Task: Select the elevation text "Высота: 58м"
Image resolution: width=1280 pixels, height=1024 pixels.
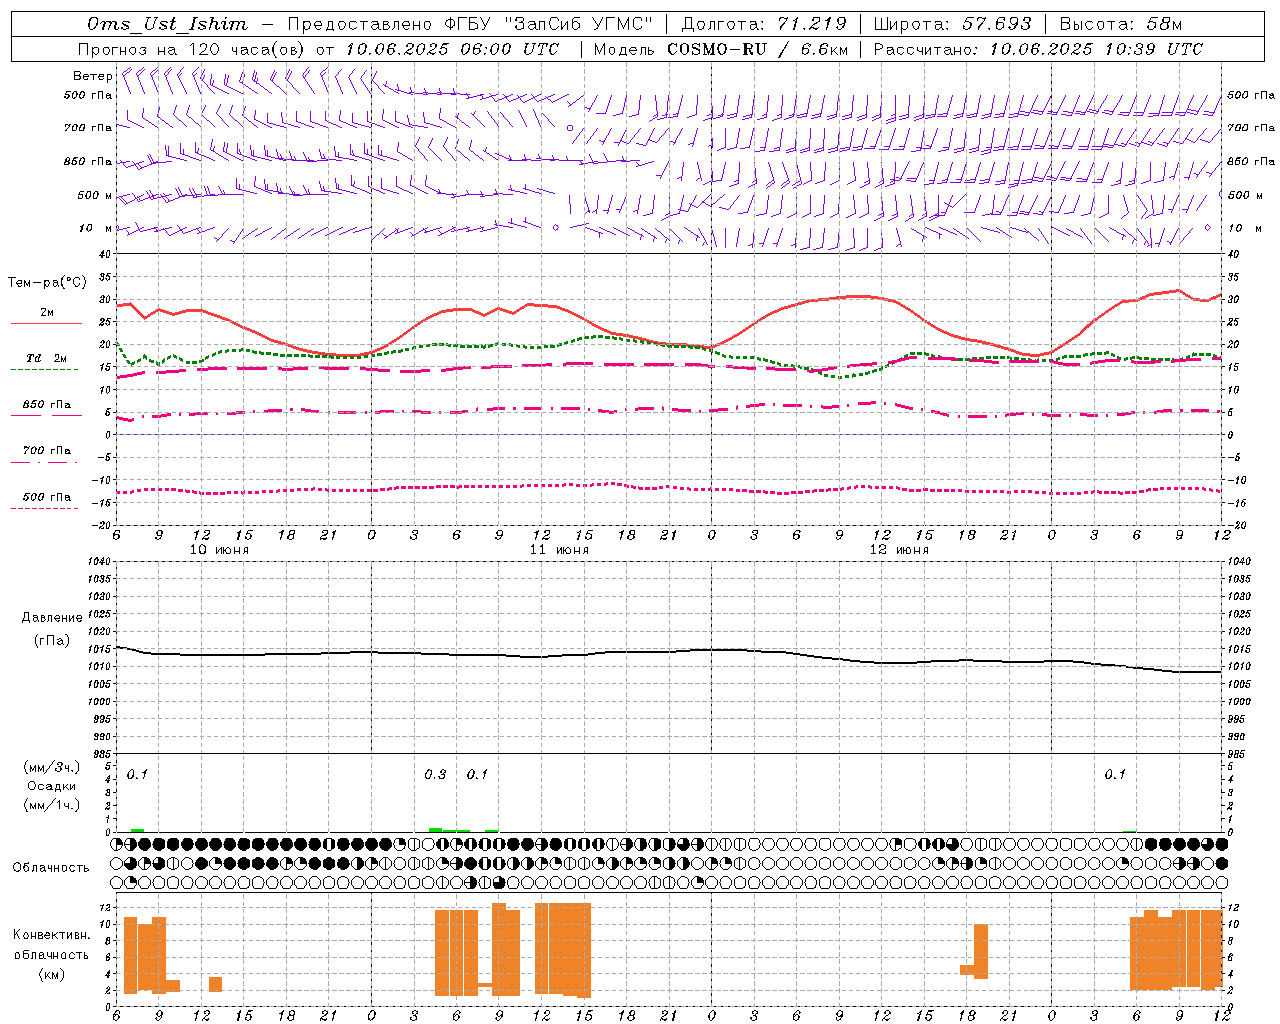Action: pyautogui.click(x=1120, y=24)
